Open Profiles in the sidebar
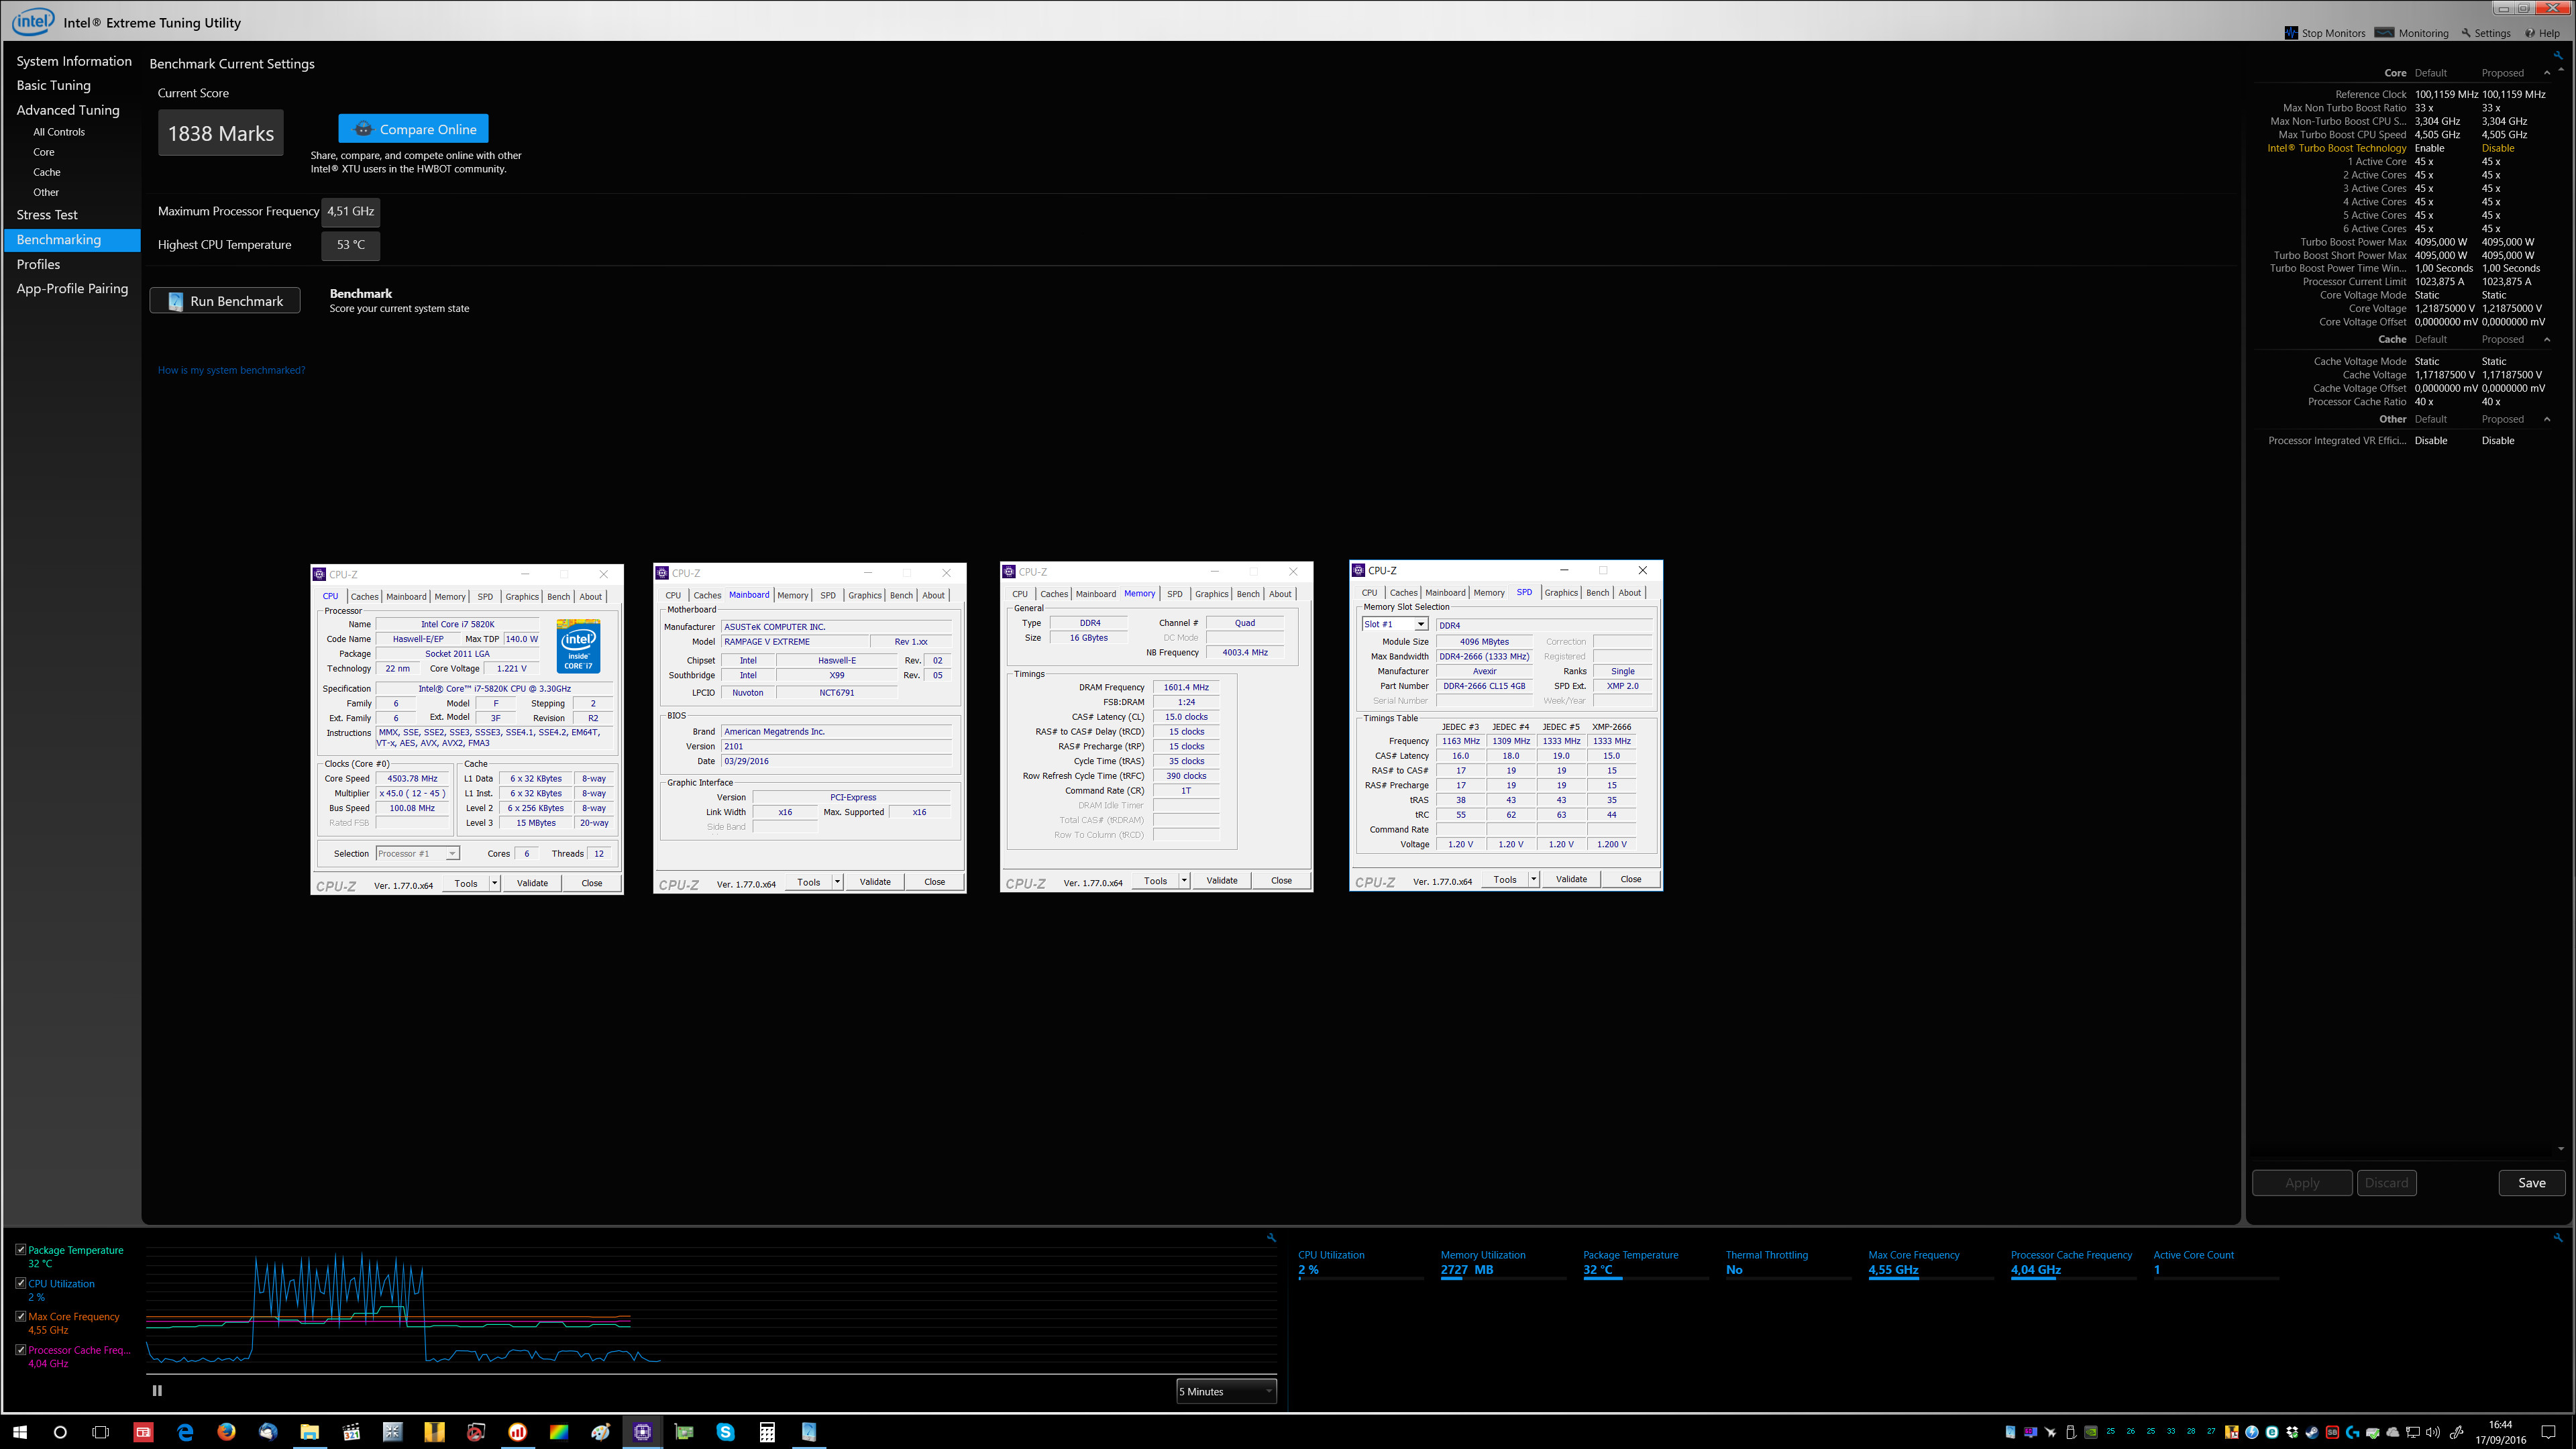 (38, 264)
